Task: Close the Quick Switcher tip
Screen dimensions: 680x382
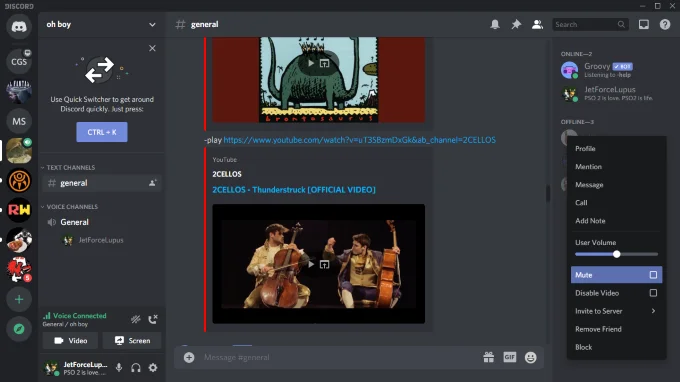Action: [x=152, y=48]
